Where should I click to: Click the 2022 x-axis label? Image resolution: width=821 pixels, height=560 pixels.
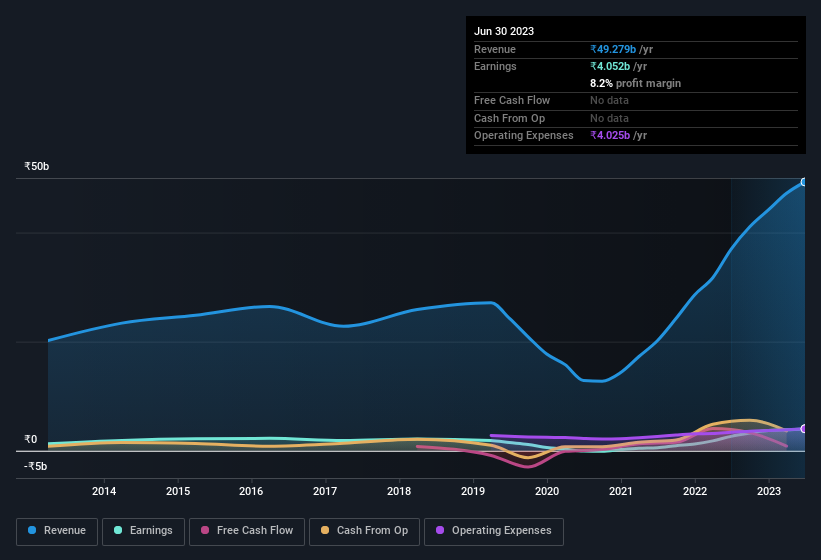pos(695,491)
